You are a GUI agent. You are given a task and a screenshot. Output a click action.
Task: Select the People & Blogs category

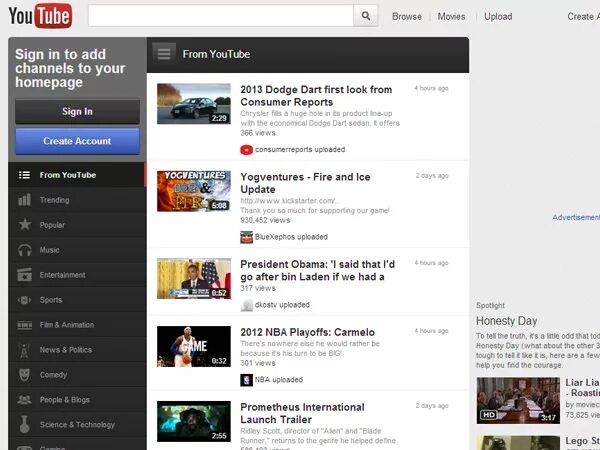pyautogui.click(x=77, y=399)
